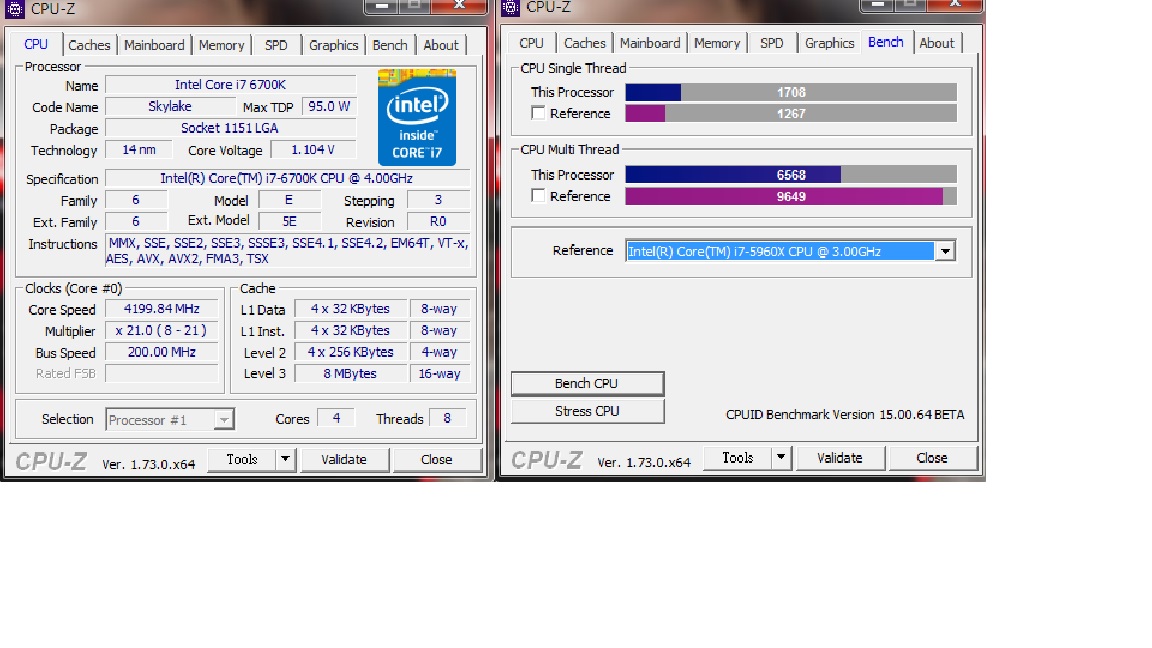Image resolution: width=1152 pixels, height=648 pixels.
Task: Start the Stress CPU test
Action: 587,411
